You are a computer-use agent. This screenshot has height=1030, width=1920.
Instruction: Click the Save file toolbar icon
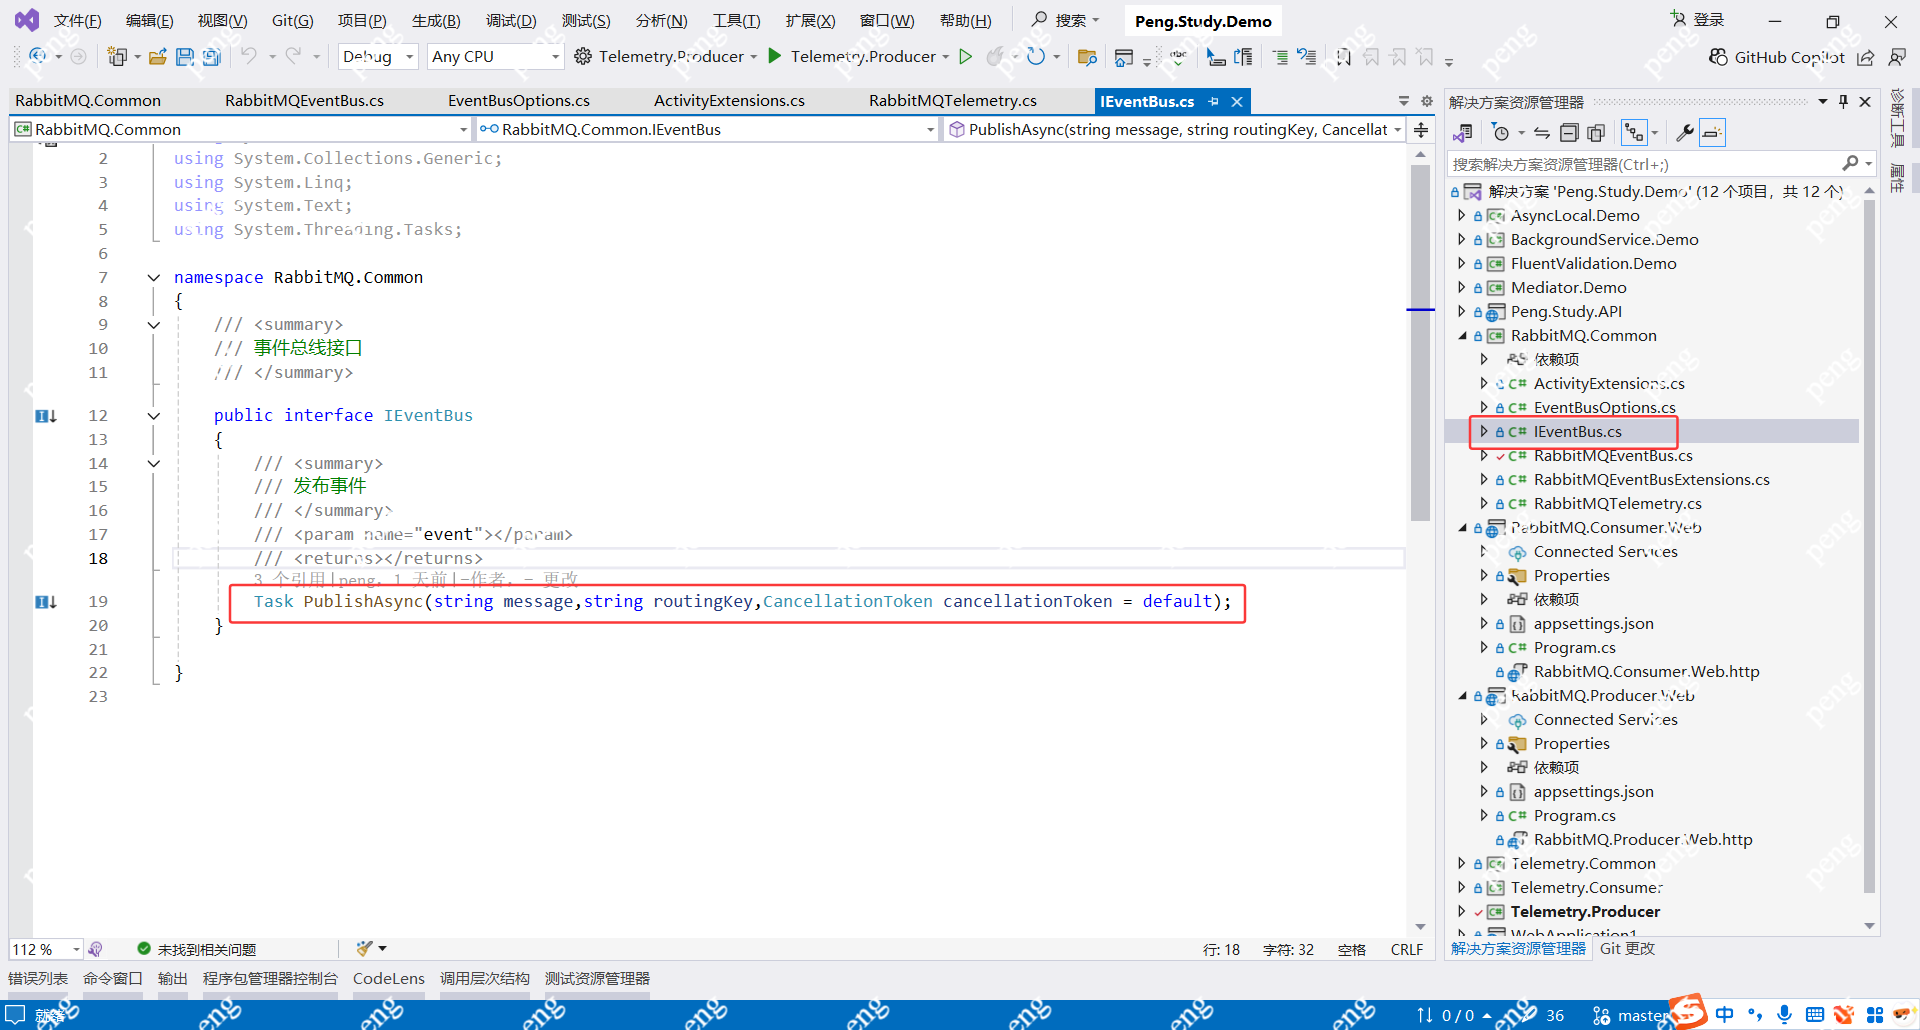(185, 57)
